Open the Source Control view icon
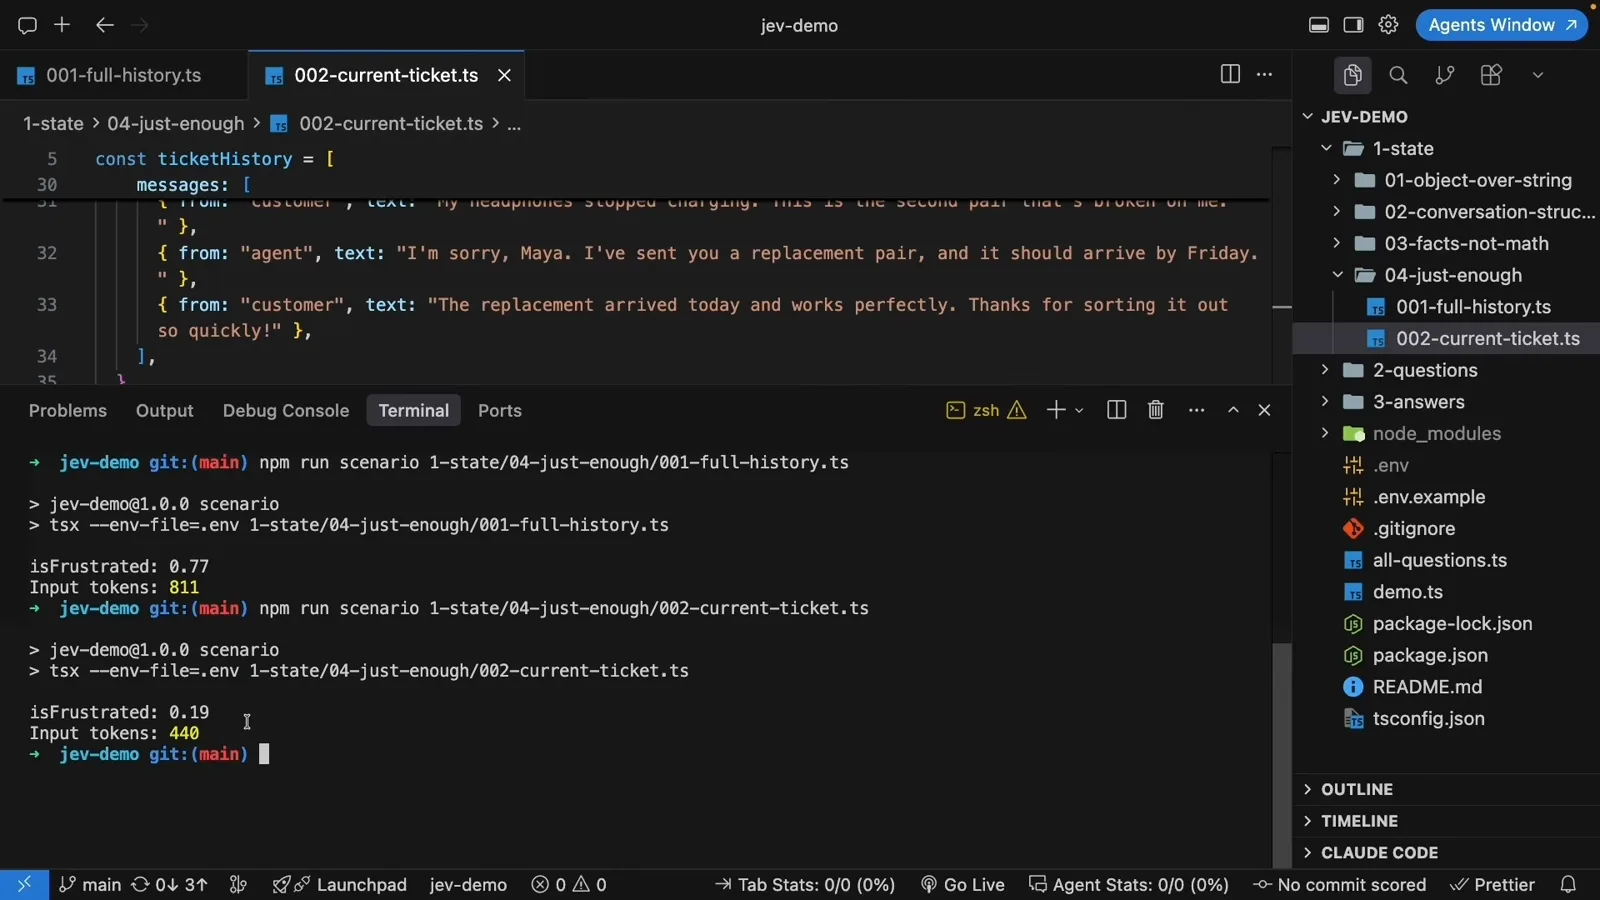Image resolution: width=1600 pixels, height=900 pixels. click(x=1444, y=75)
